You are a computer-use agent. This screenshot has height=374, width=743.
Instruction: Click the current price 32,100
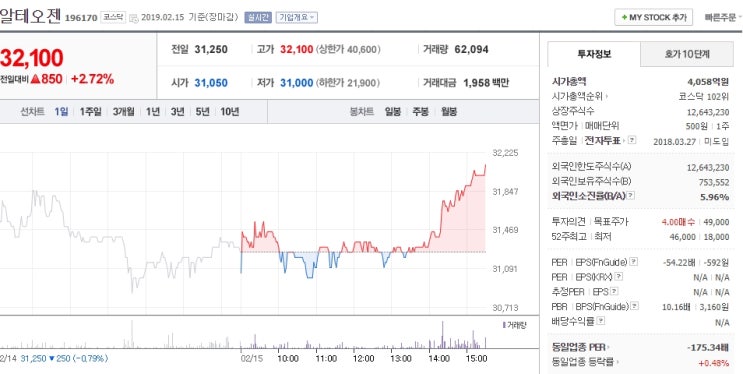(x=31, y=57)
